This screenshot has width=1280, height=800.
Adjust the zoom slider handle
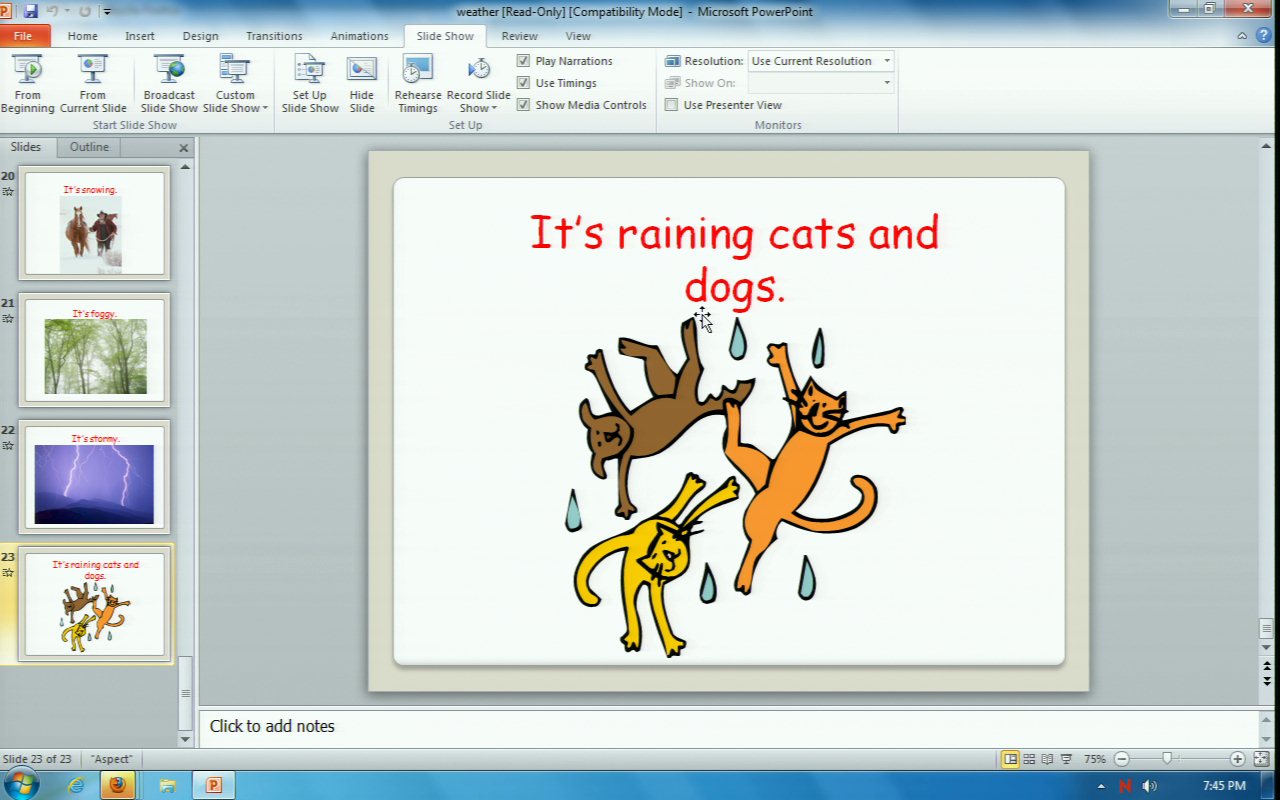click(1166, 759)
